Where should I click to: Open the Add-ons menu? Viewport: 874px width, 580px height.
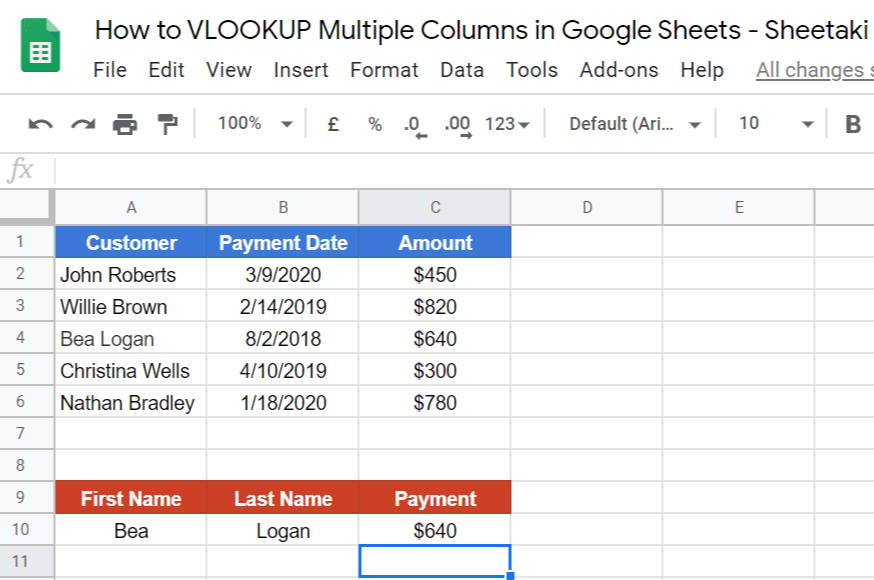pyautogui.click(x=618, y=70)
